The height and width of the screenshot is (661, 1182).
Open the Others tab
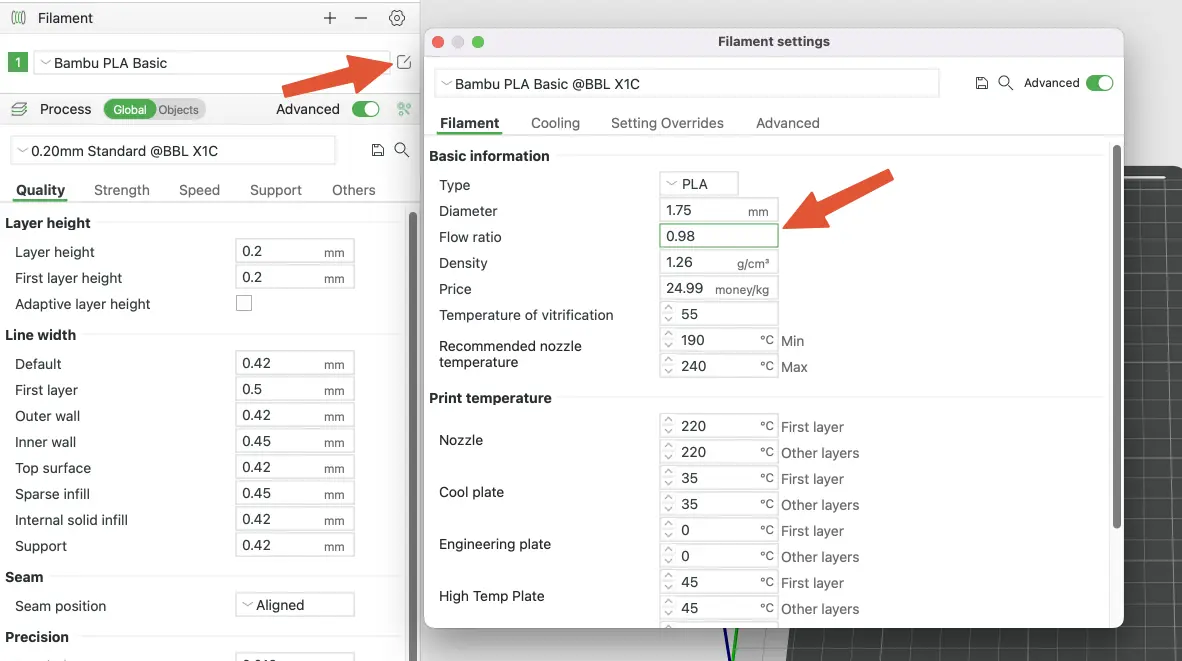(354, 190)
